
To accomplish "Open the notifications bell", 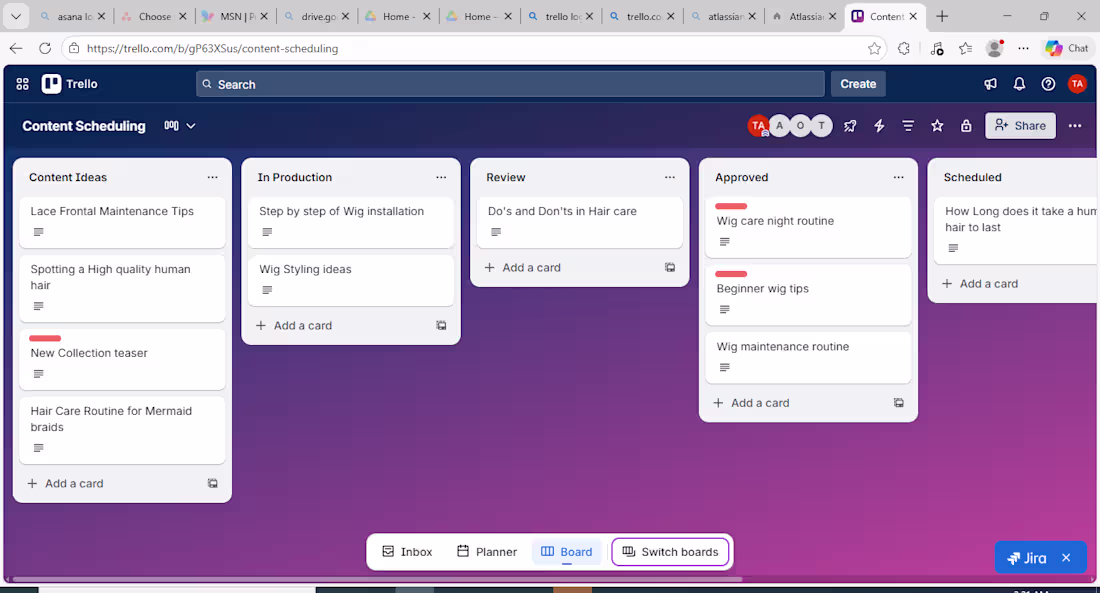I will click(1019, 84).
